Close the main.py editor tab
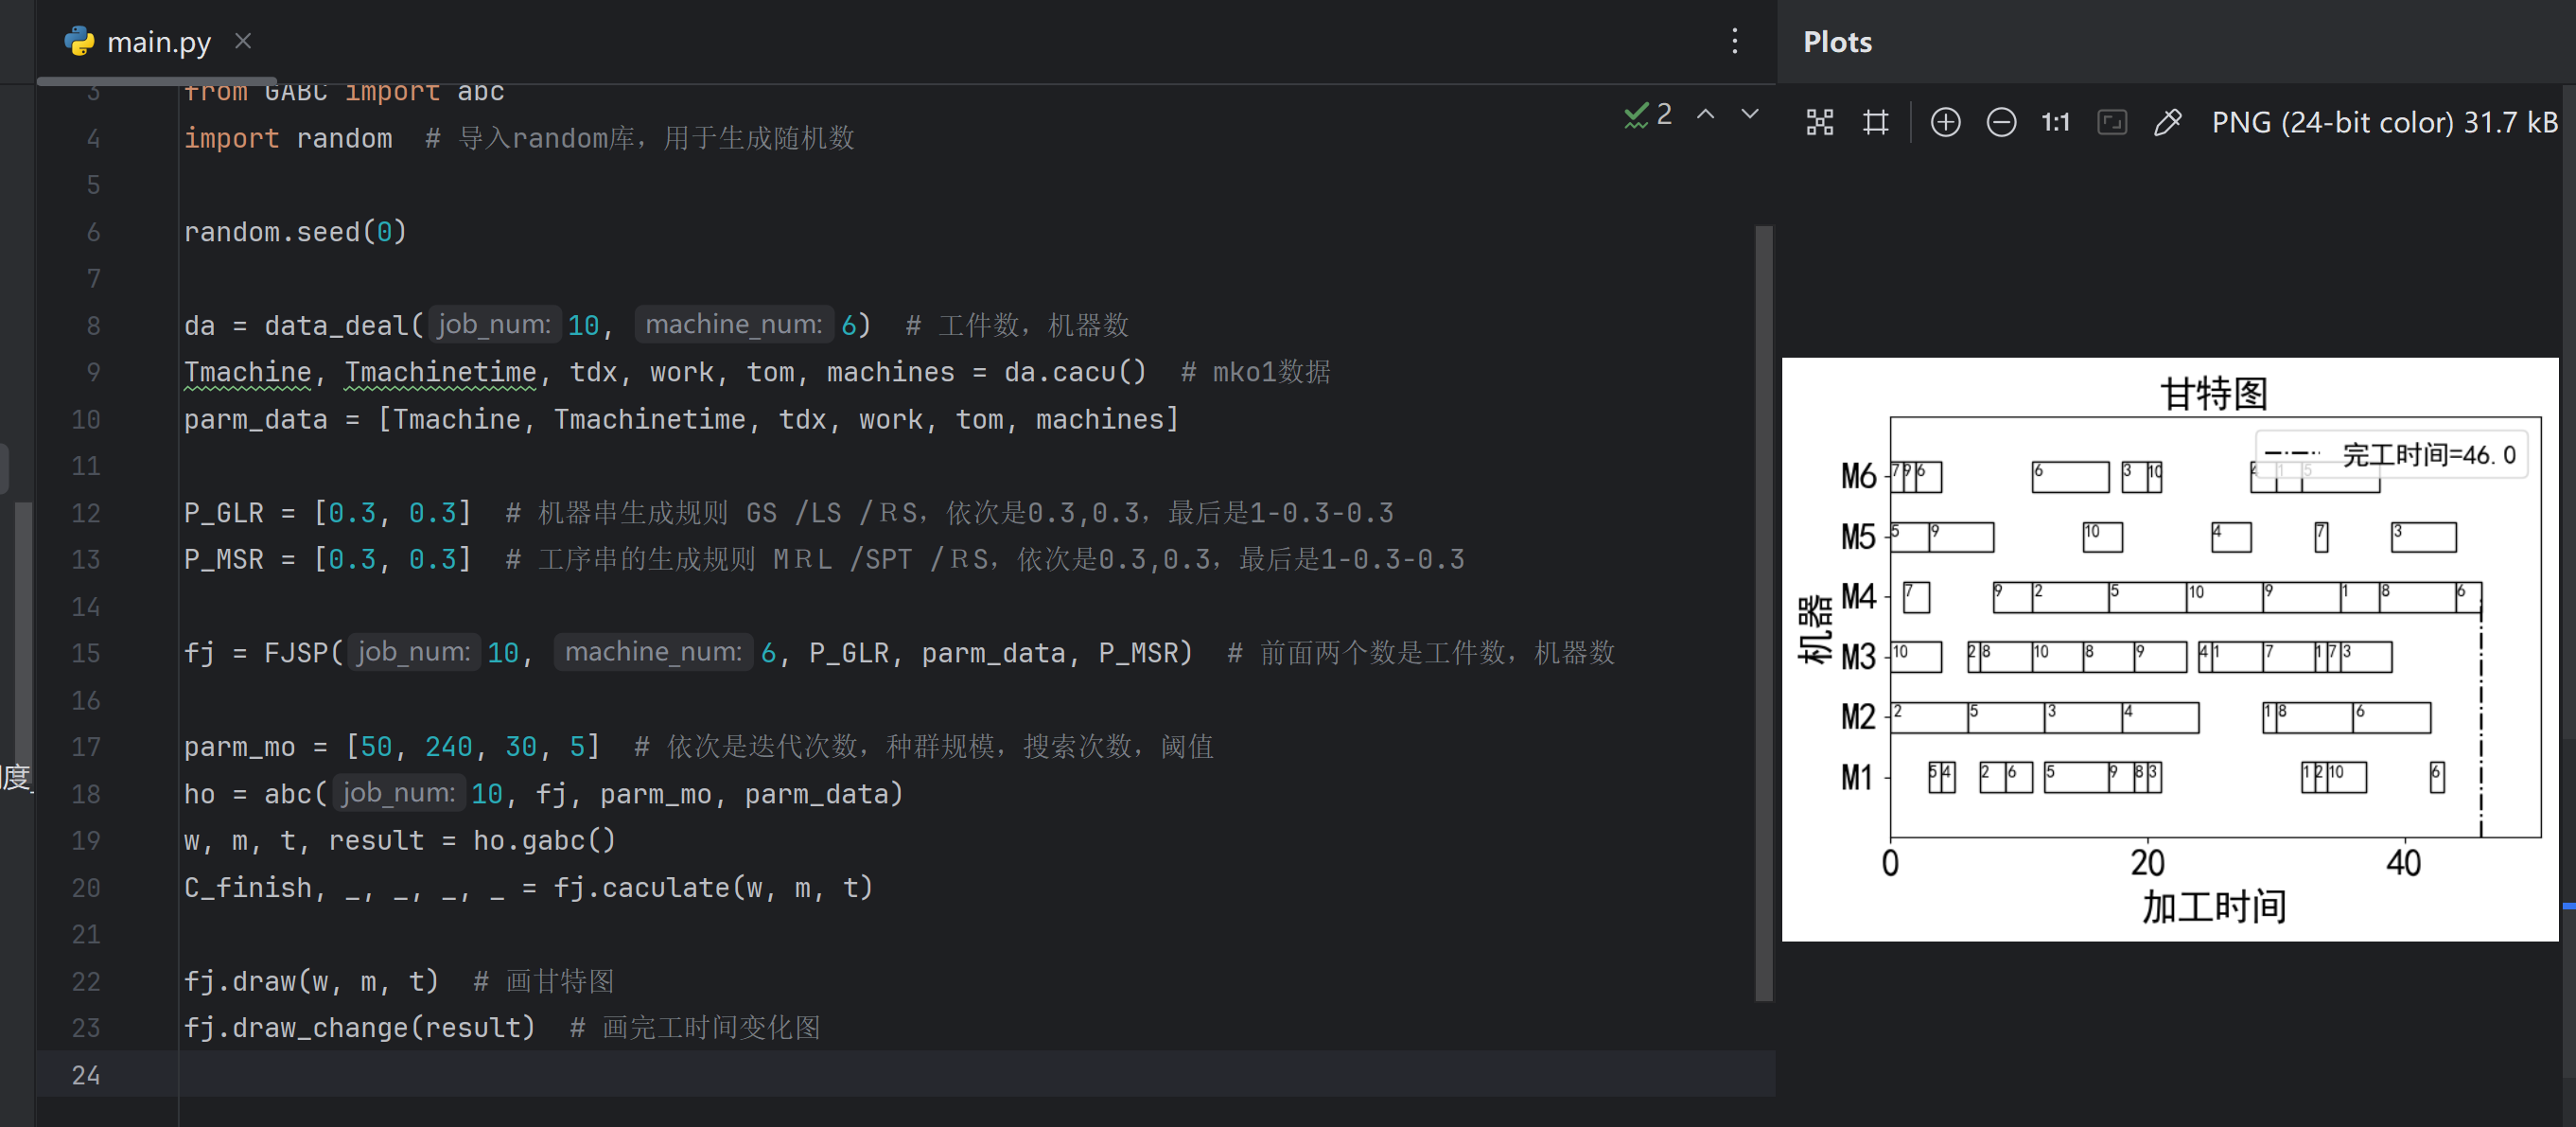2576x1127 pixels. [x=243, y=41]
